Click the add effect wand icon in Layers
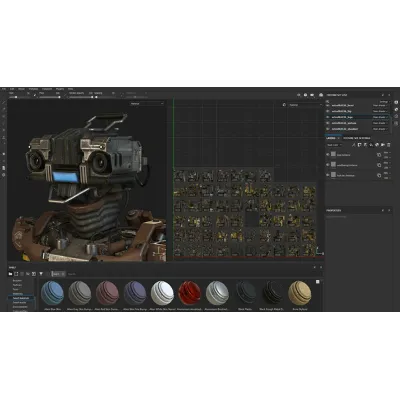Screen dimensions: 400x400 click(353, 145)
